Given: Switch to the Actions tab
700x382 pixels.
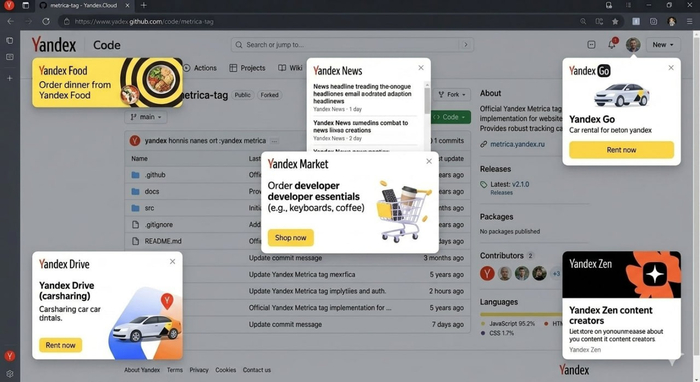Looking at the screenshot, I should [x=200, y=68].
